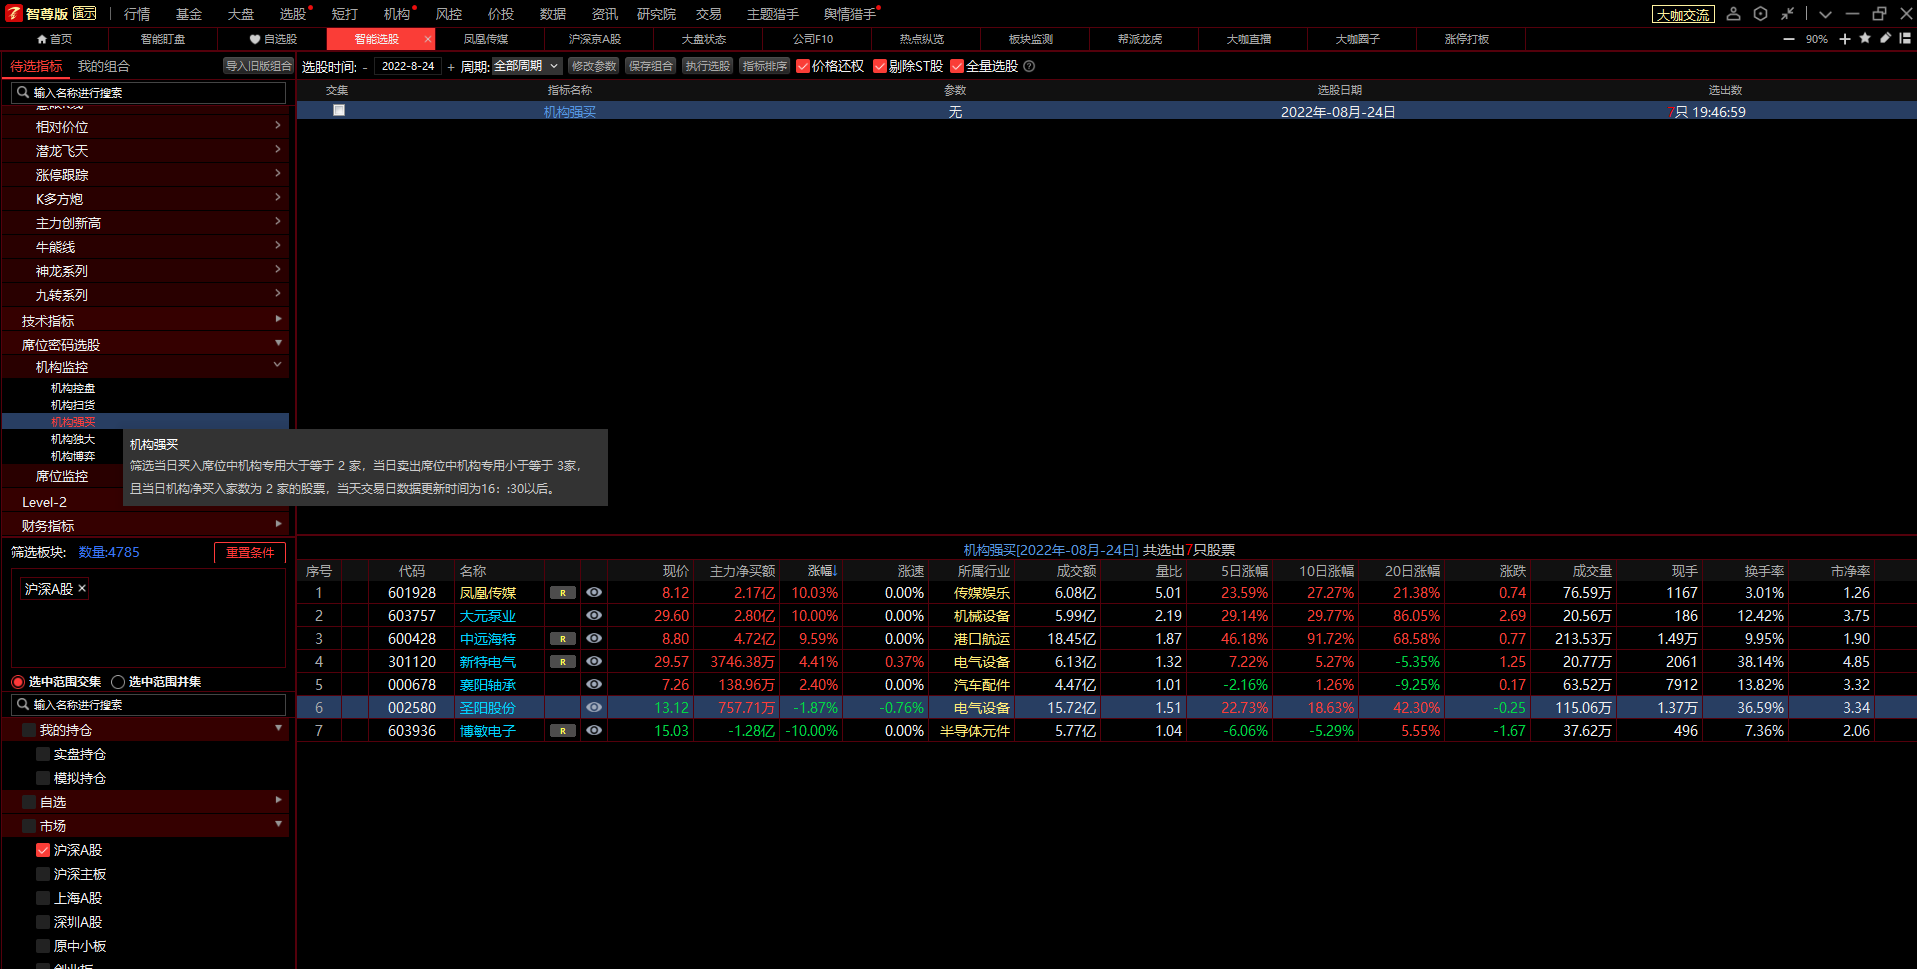Open the 大元泵业 stock link

[x=488, y=616]
